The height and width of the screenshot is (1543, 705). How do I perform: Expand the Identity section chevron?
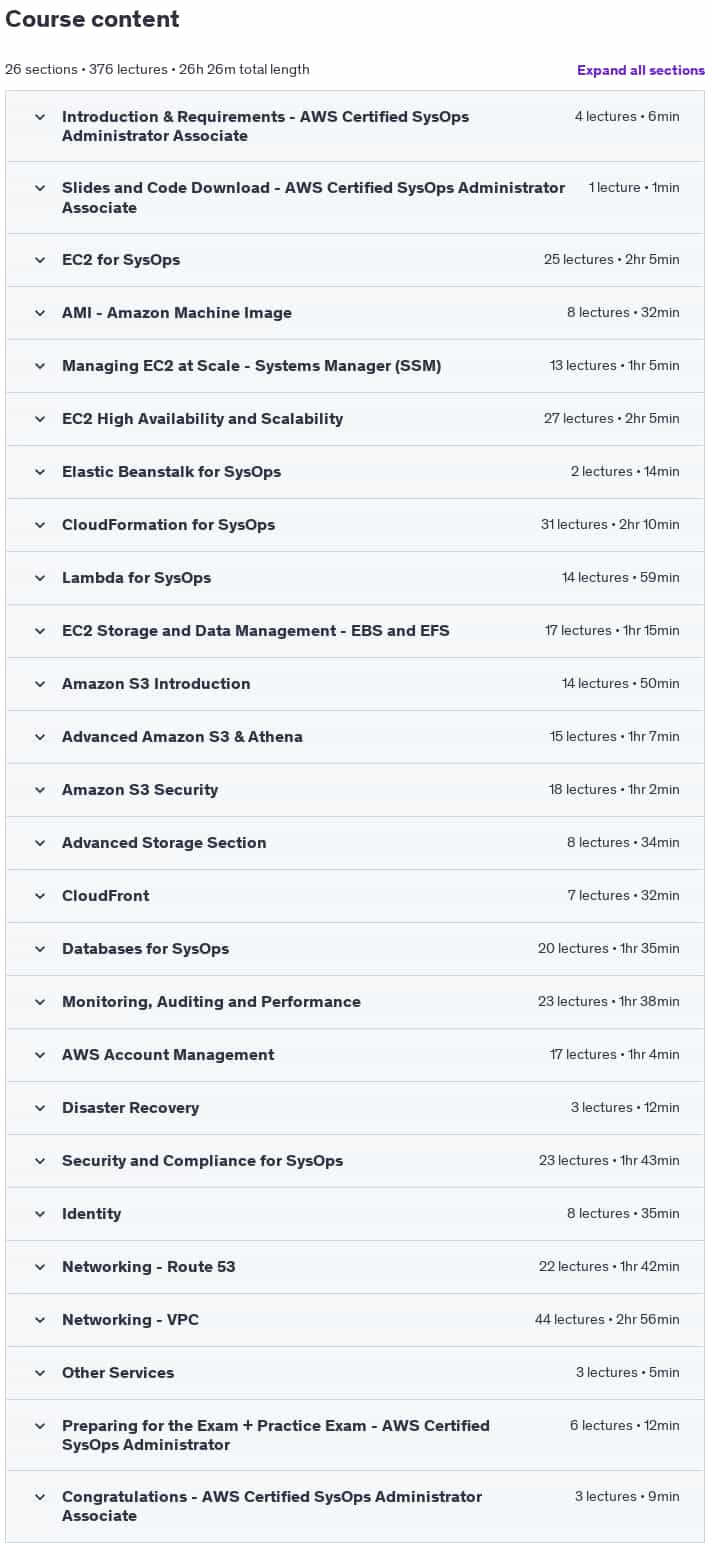point(40,1214)
